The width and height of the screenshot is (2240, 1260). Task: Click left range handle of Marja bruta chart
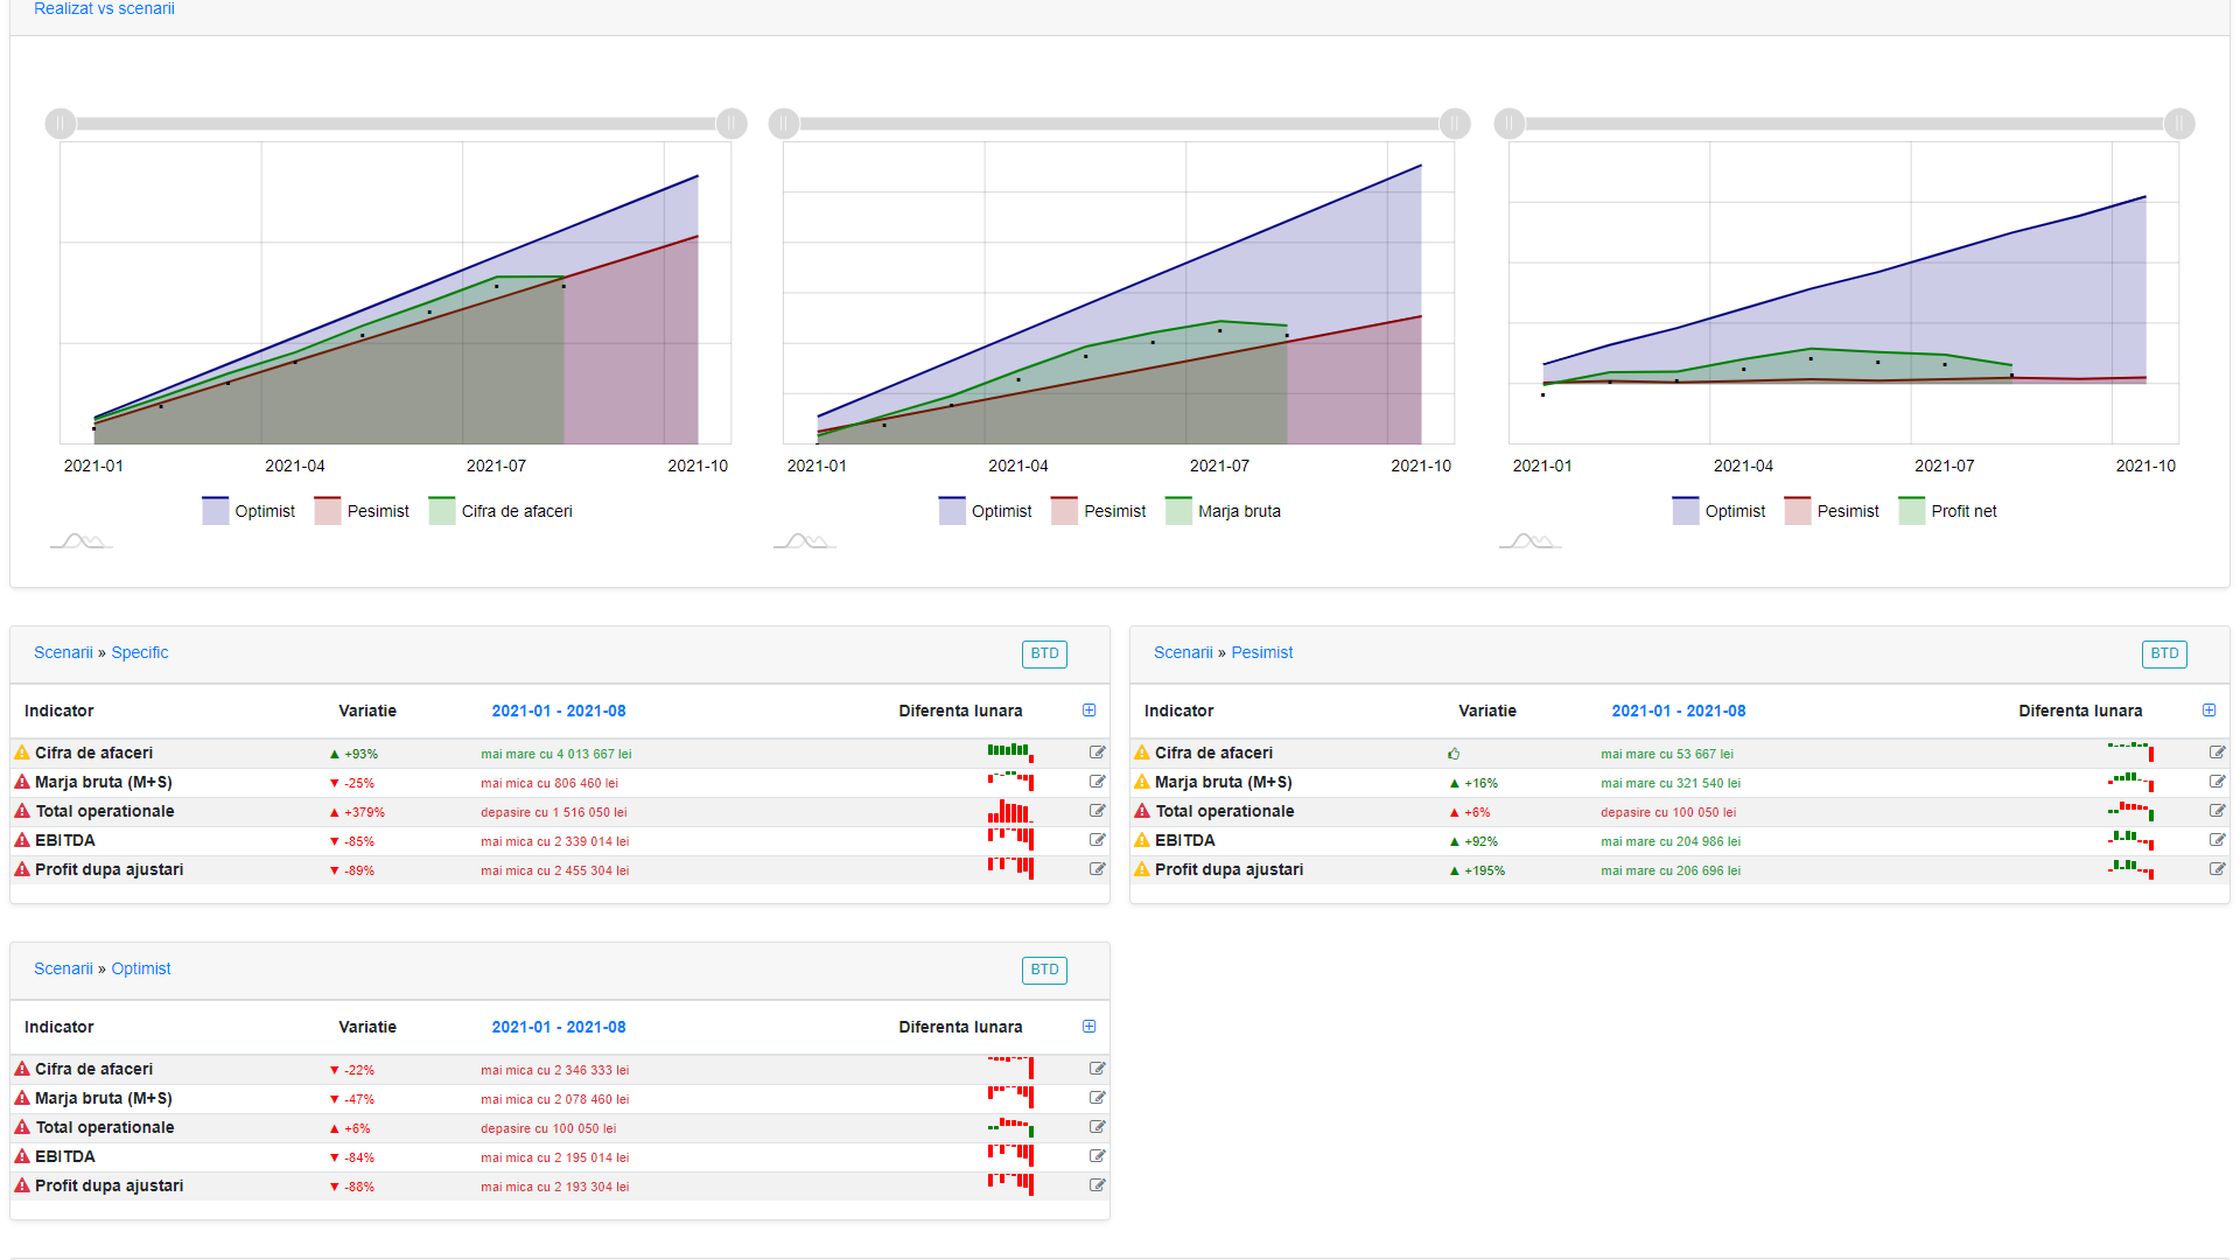coord(784,124)
